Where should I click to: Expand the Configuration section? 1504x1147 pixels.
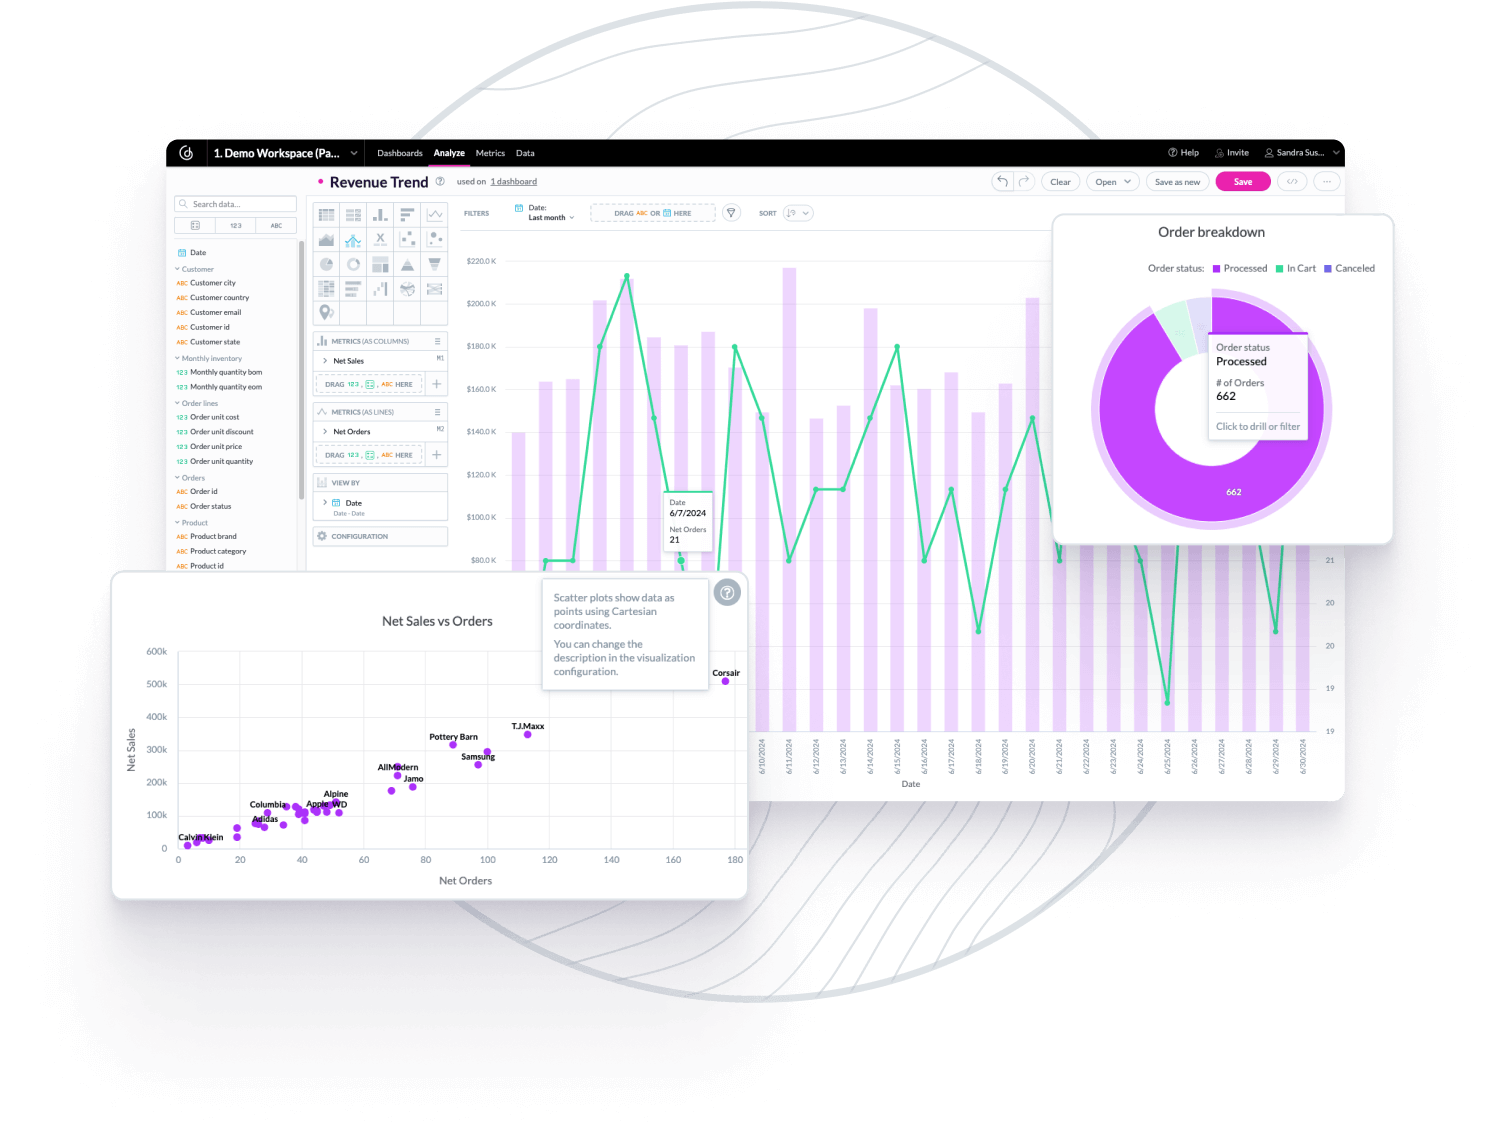pyautogui.click(x=380, y=536)
